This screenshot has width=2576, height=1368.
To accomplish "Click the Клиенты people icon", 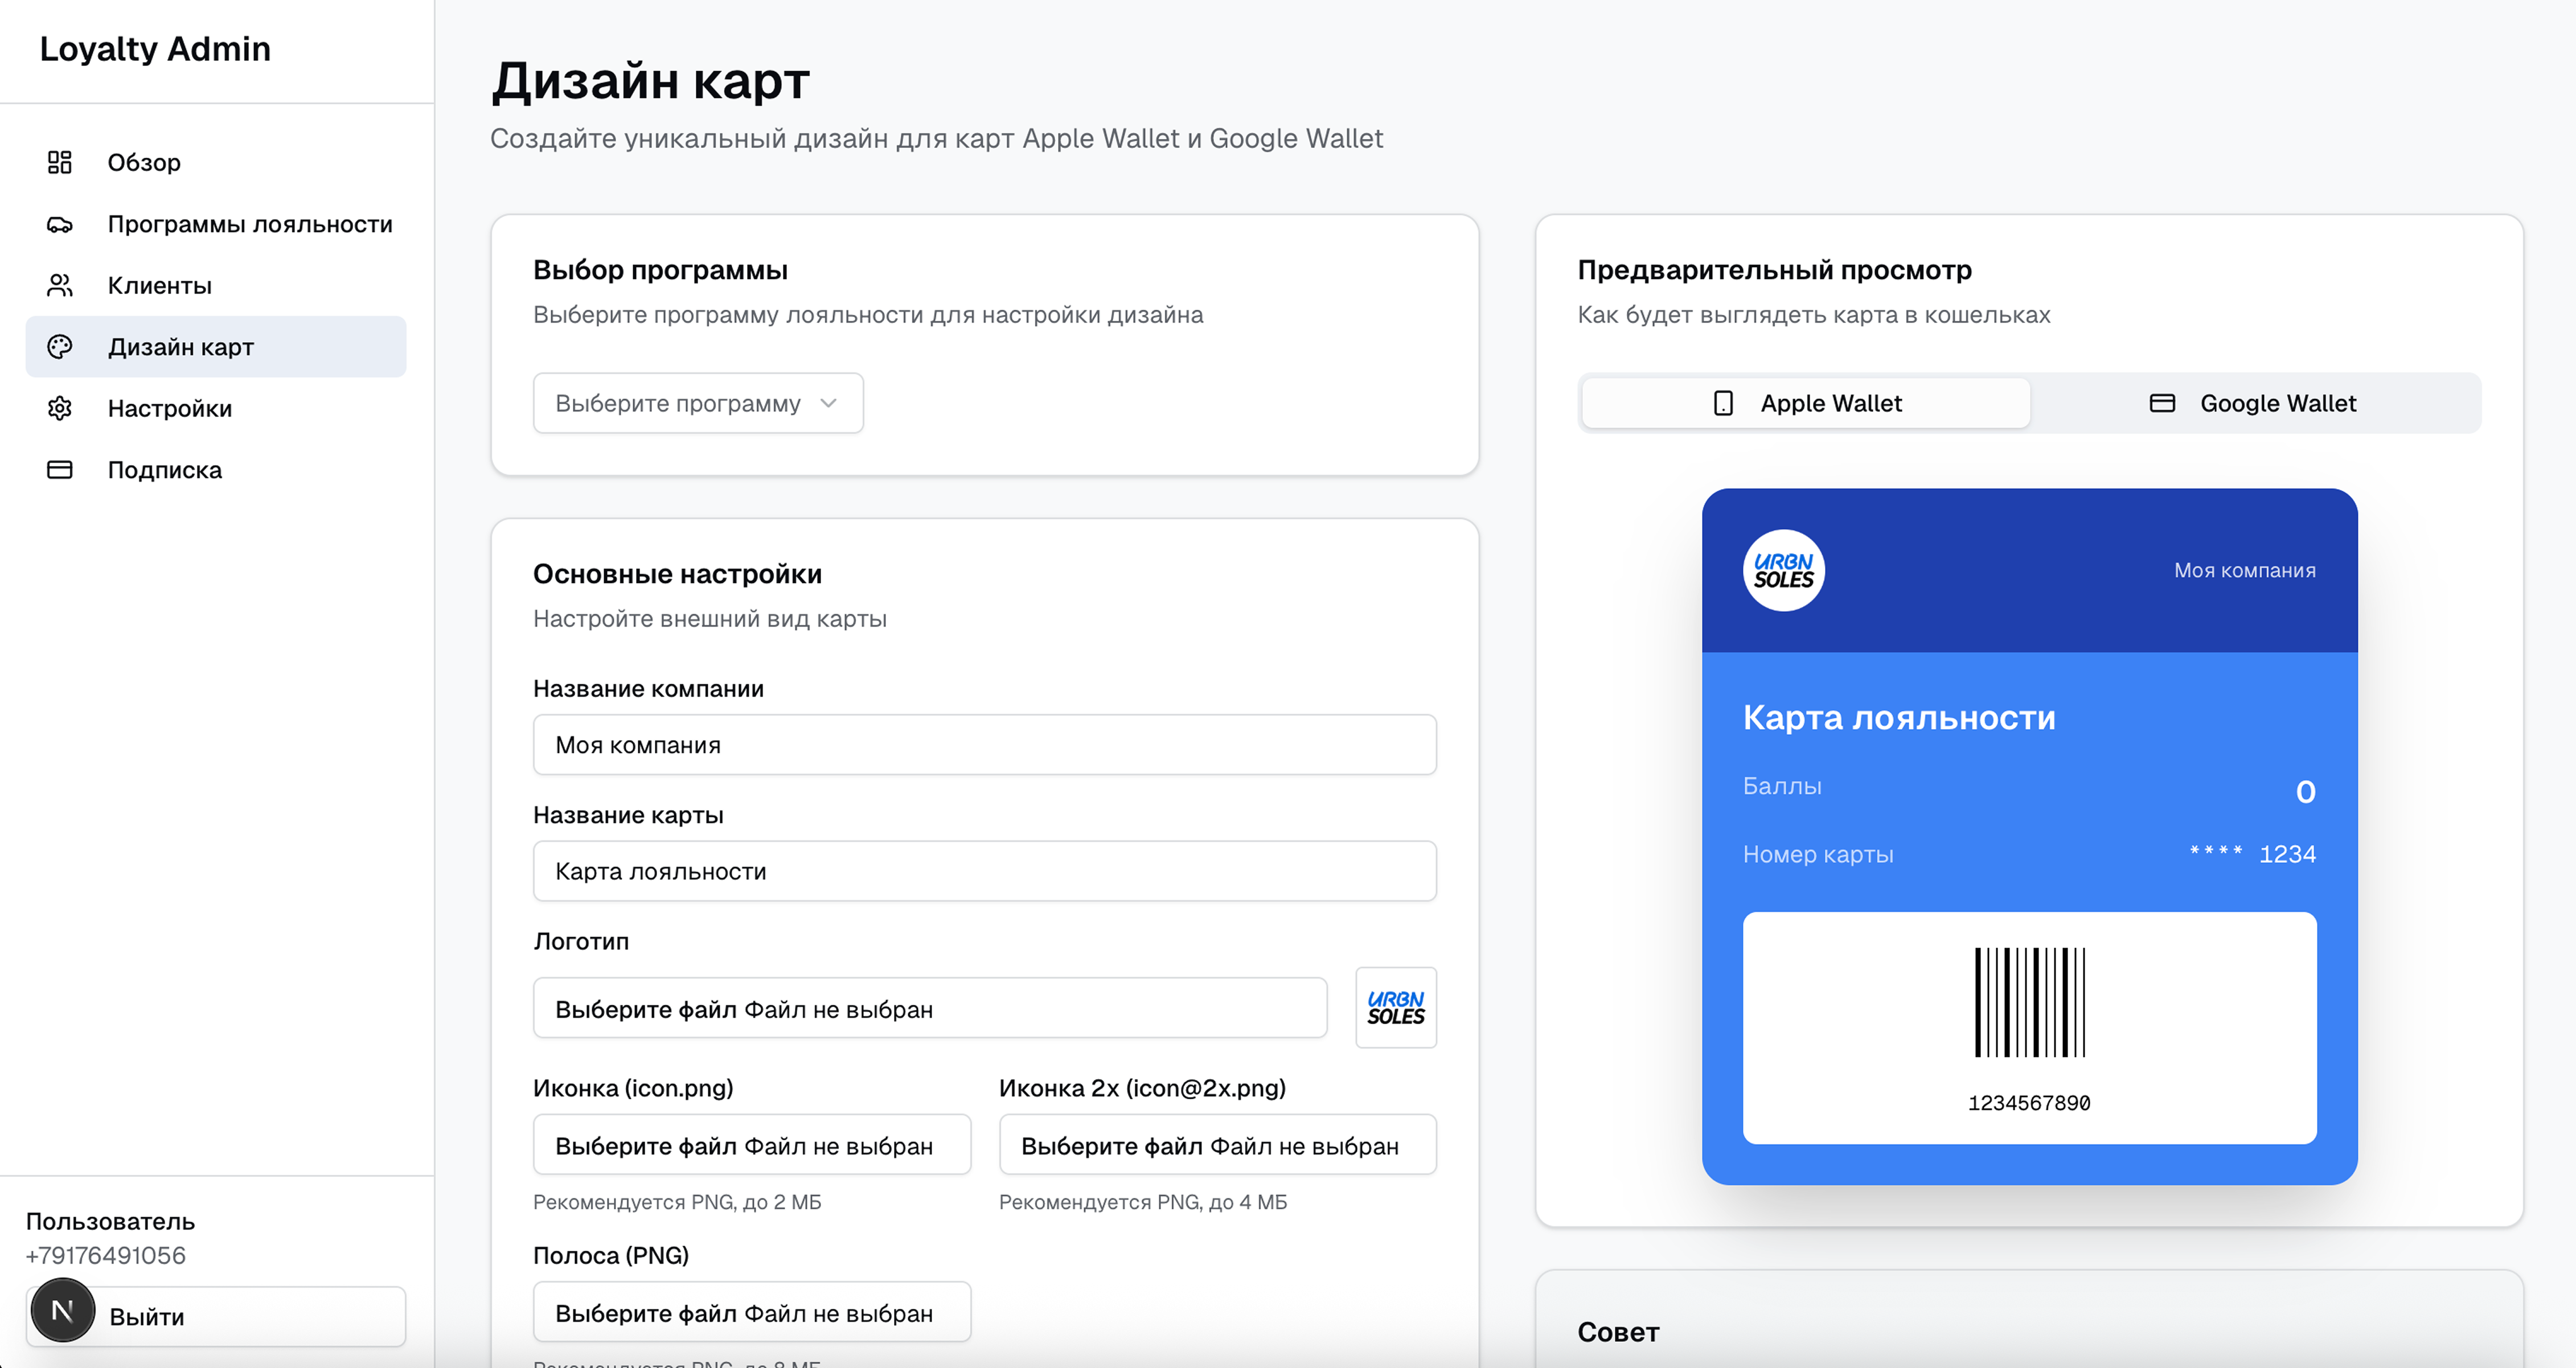I will click(x=60, y=286).
